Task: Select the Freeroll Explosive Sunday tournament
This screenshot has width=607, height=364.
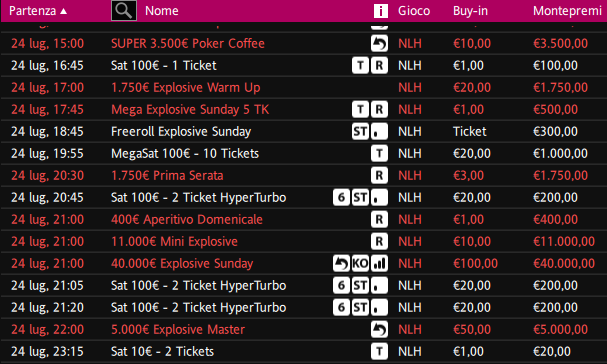Action: coord(181,132)
